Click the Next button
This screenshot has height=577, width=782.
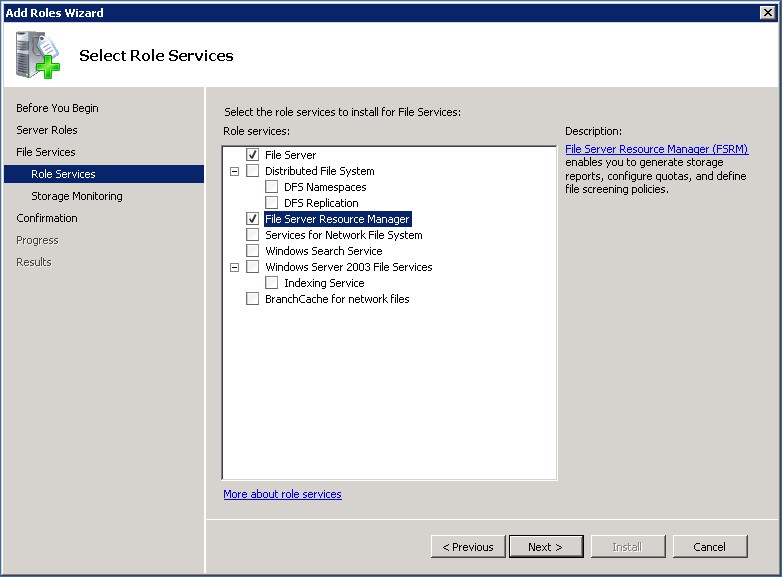[545, 547]
